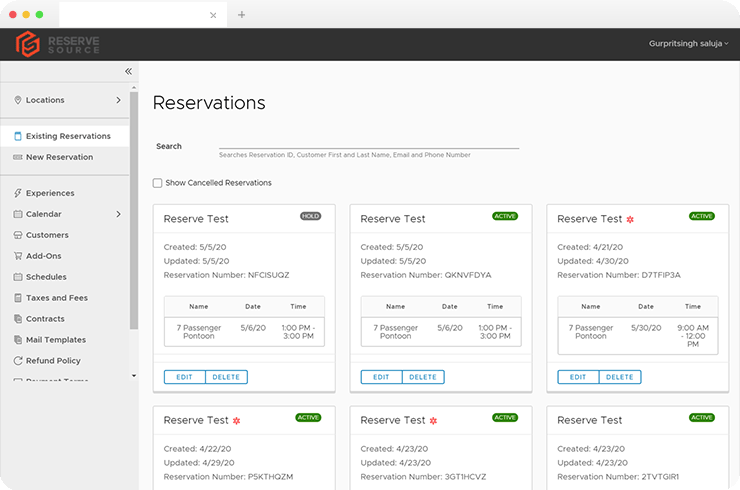This screenshot has width=740, height=490.
Task: Expand the Calendar submenu chevron
Action: [118, 214]
